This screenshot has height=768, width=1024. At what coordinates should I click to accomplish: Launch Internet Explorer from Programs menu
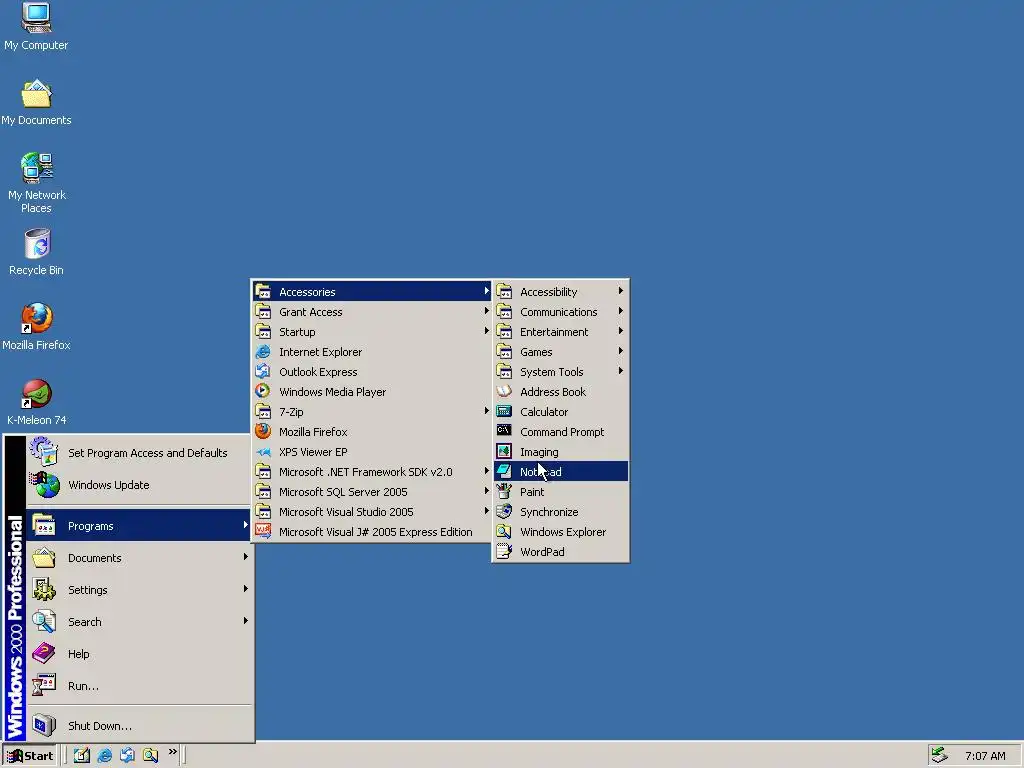coord(372,351)
